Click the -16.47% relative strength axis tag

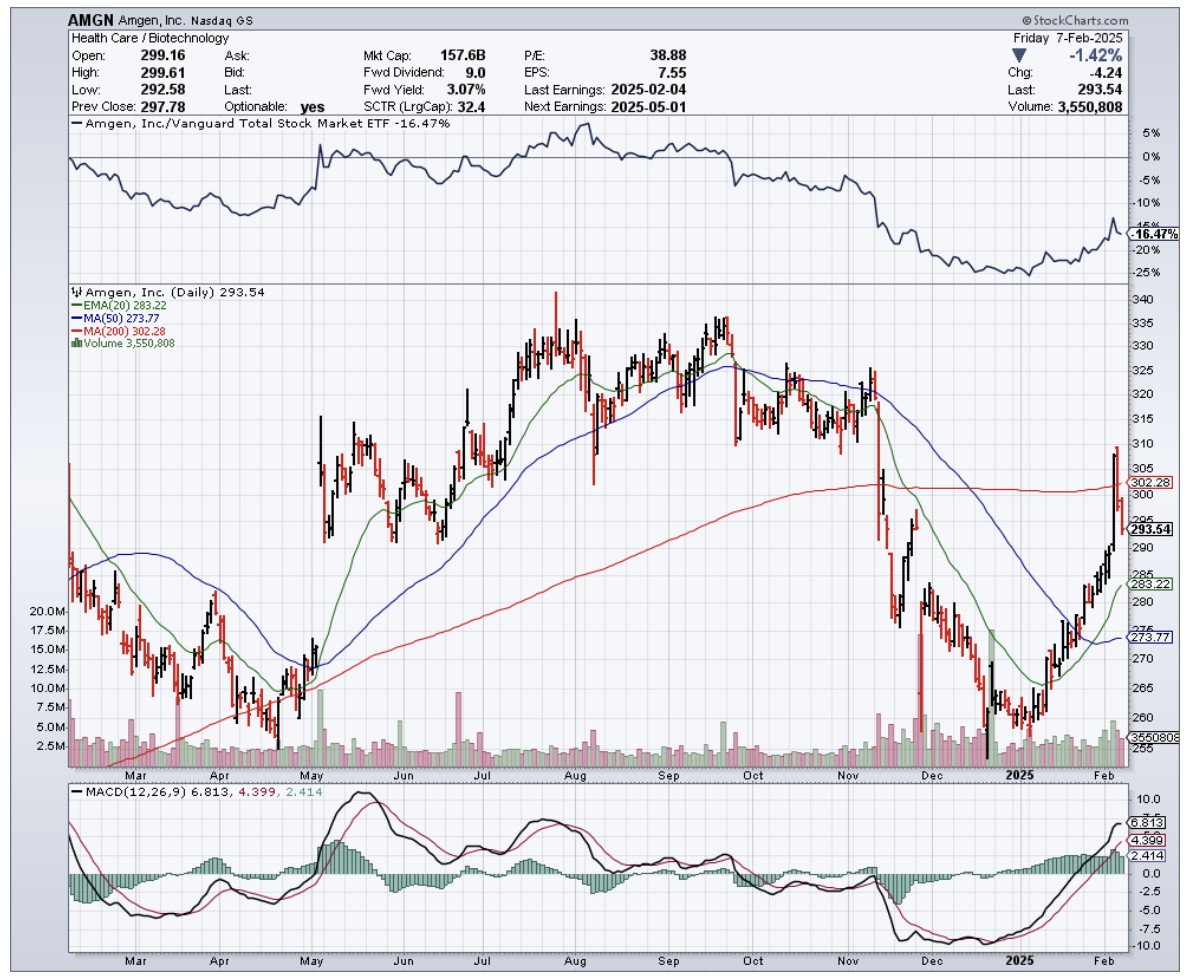pyautogui.click(x=1150, y=234)
